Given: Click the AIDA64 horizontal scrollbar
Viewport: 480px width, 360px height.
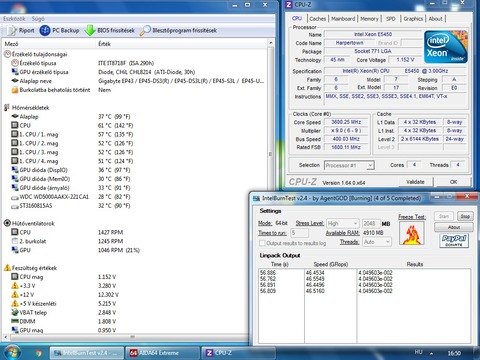Looking at the screenshot, I should 132,337.
